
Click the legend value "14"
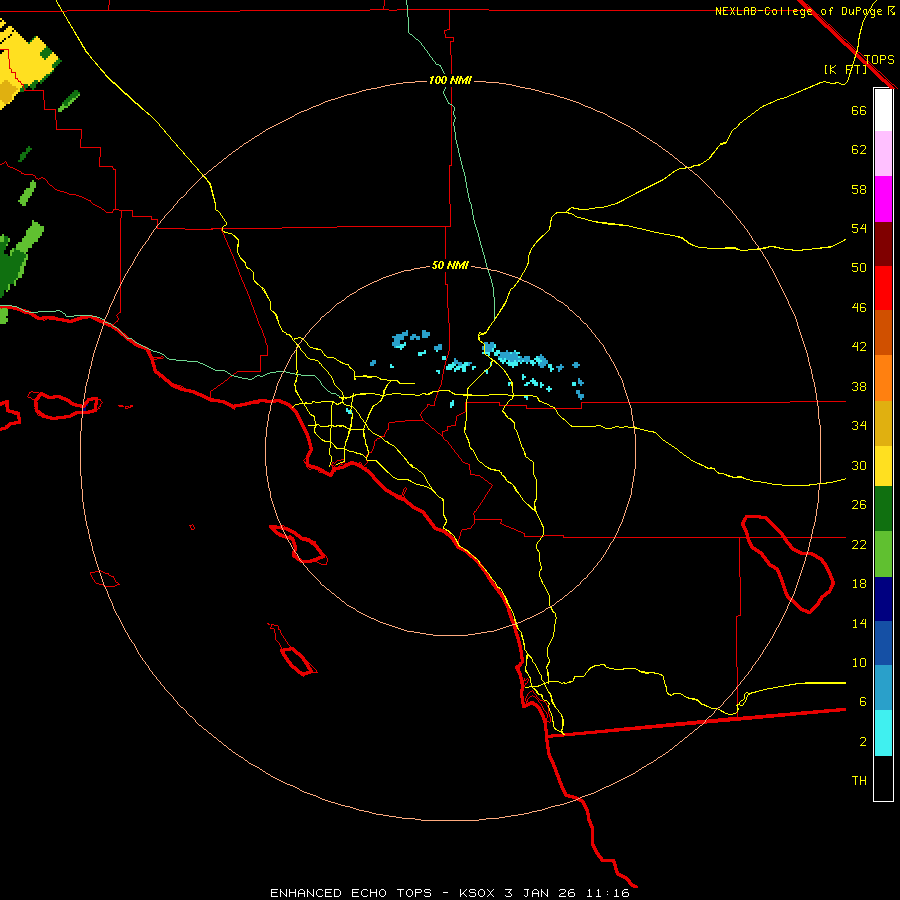point(859,623)
